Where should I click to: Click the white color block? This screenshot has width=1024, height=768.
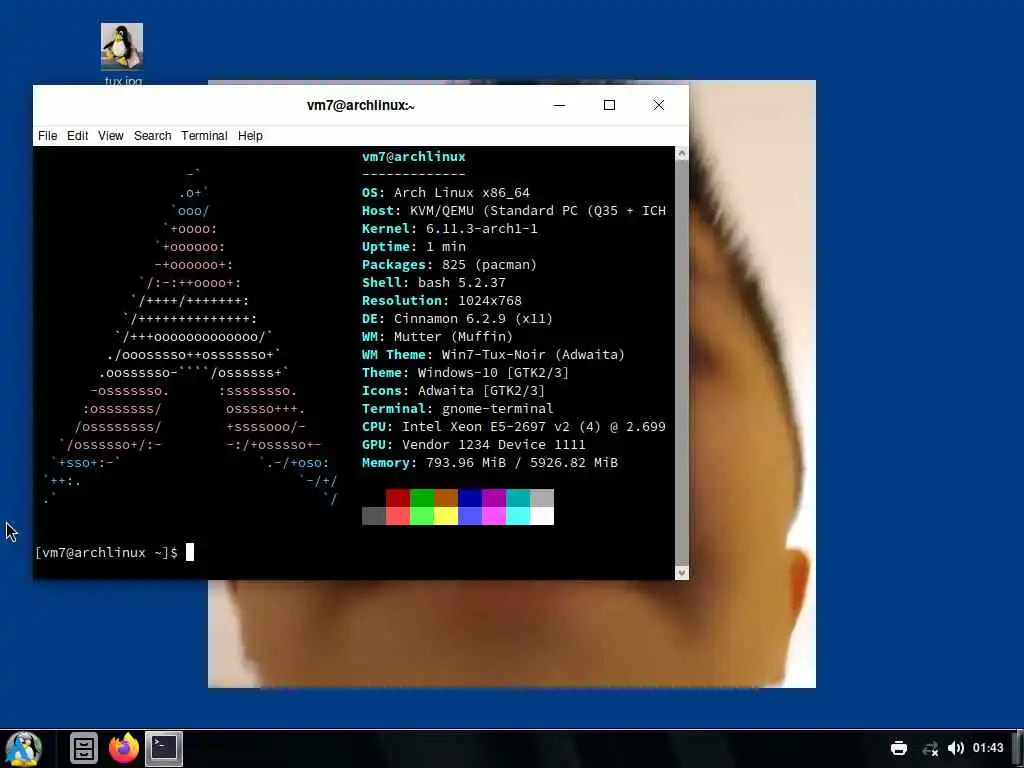[541, 516]
